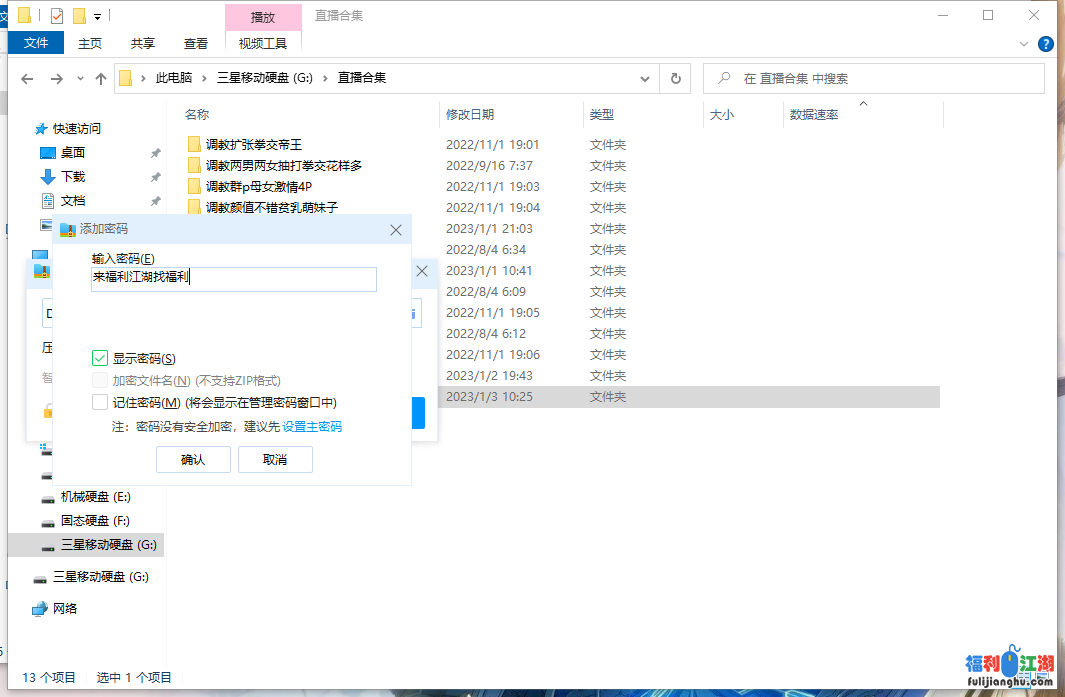Viewport: 1065px width, 697px height.
Task: Click the 加密文件名 checkbox
Action: pos(100,380)
